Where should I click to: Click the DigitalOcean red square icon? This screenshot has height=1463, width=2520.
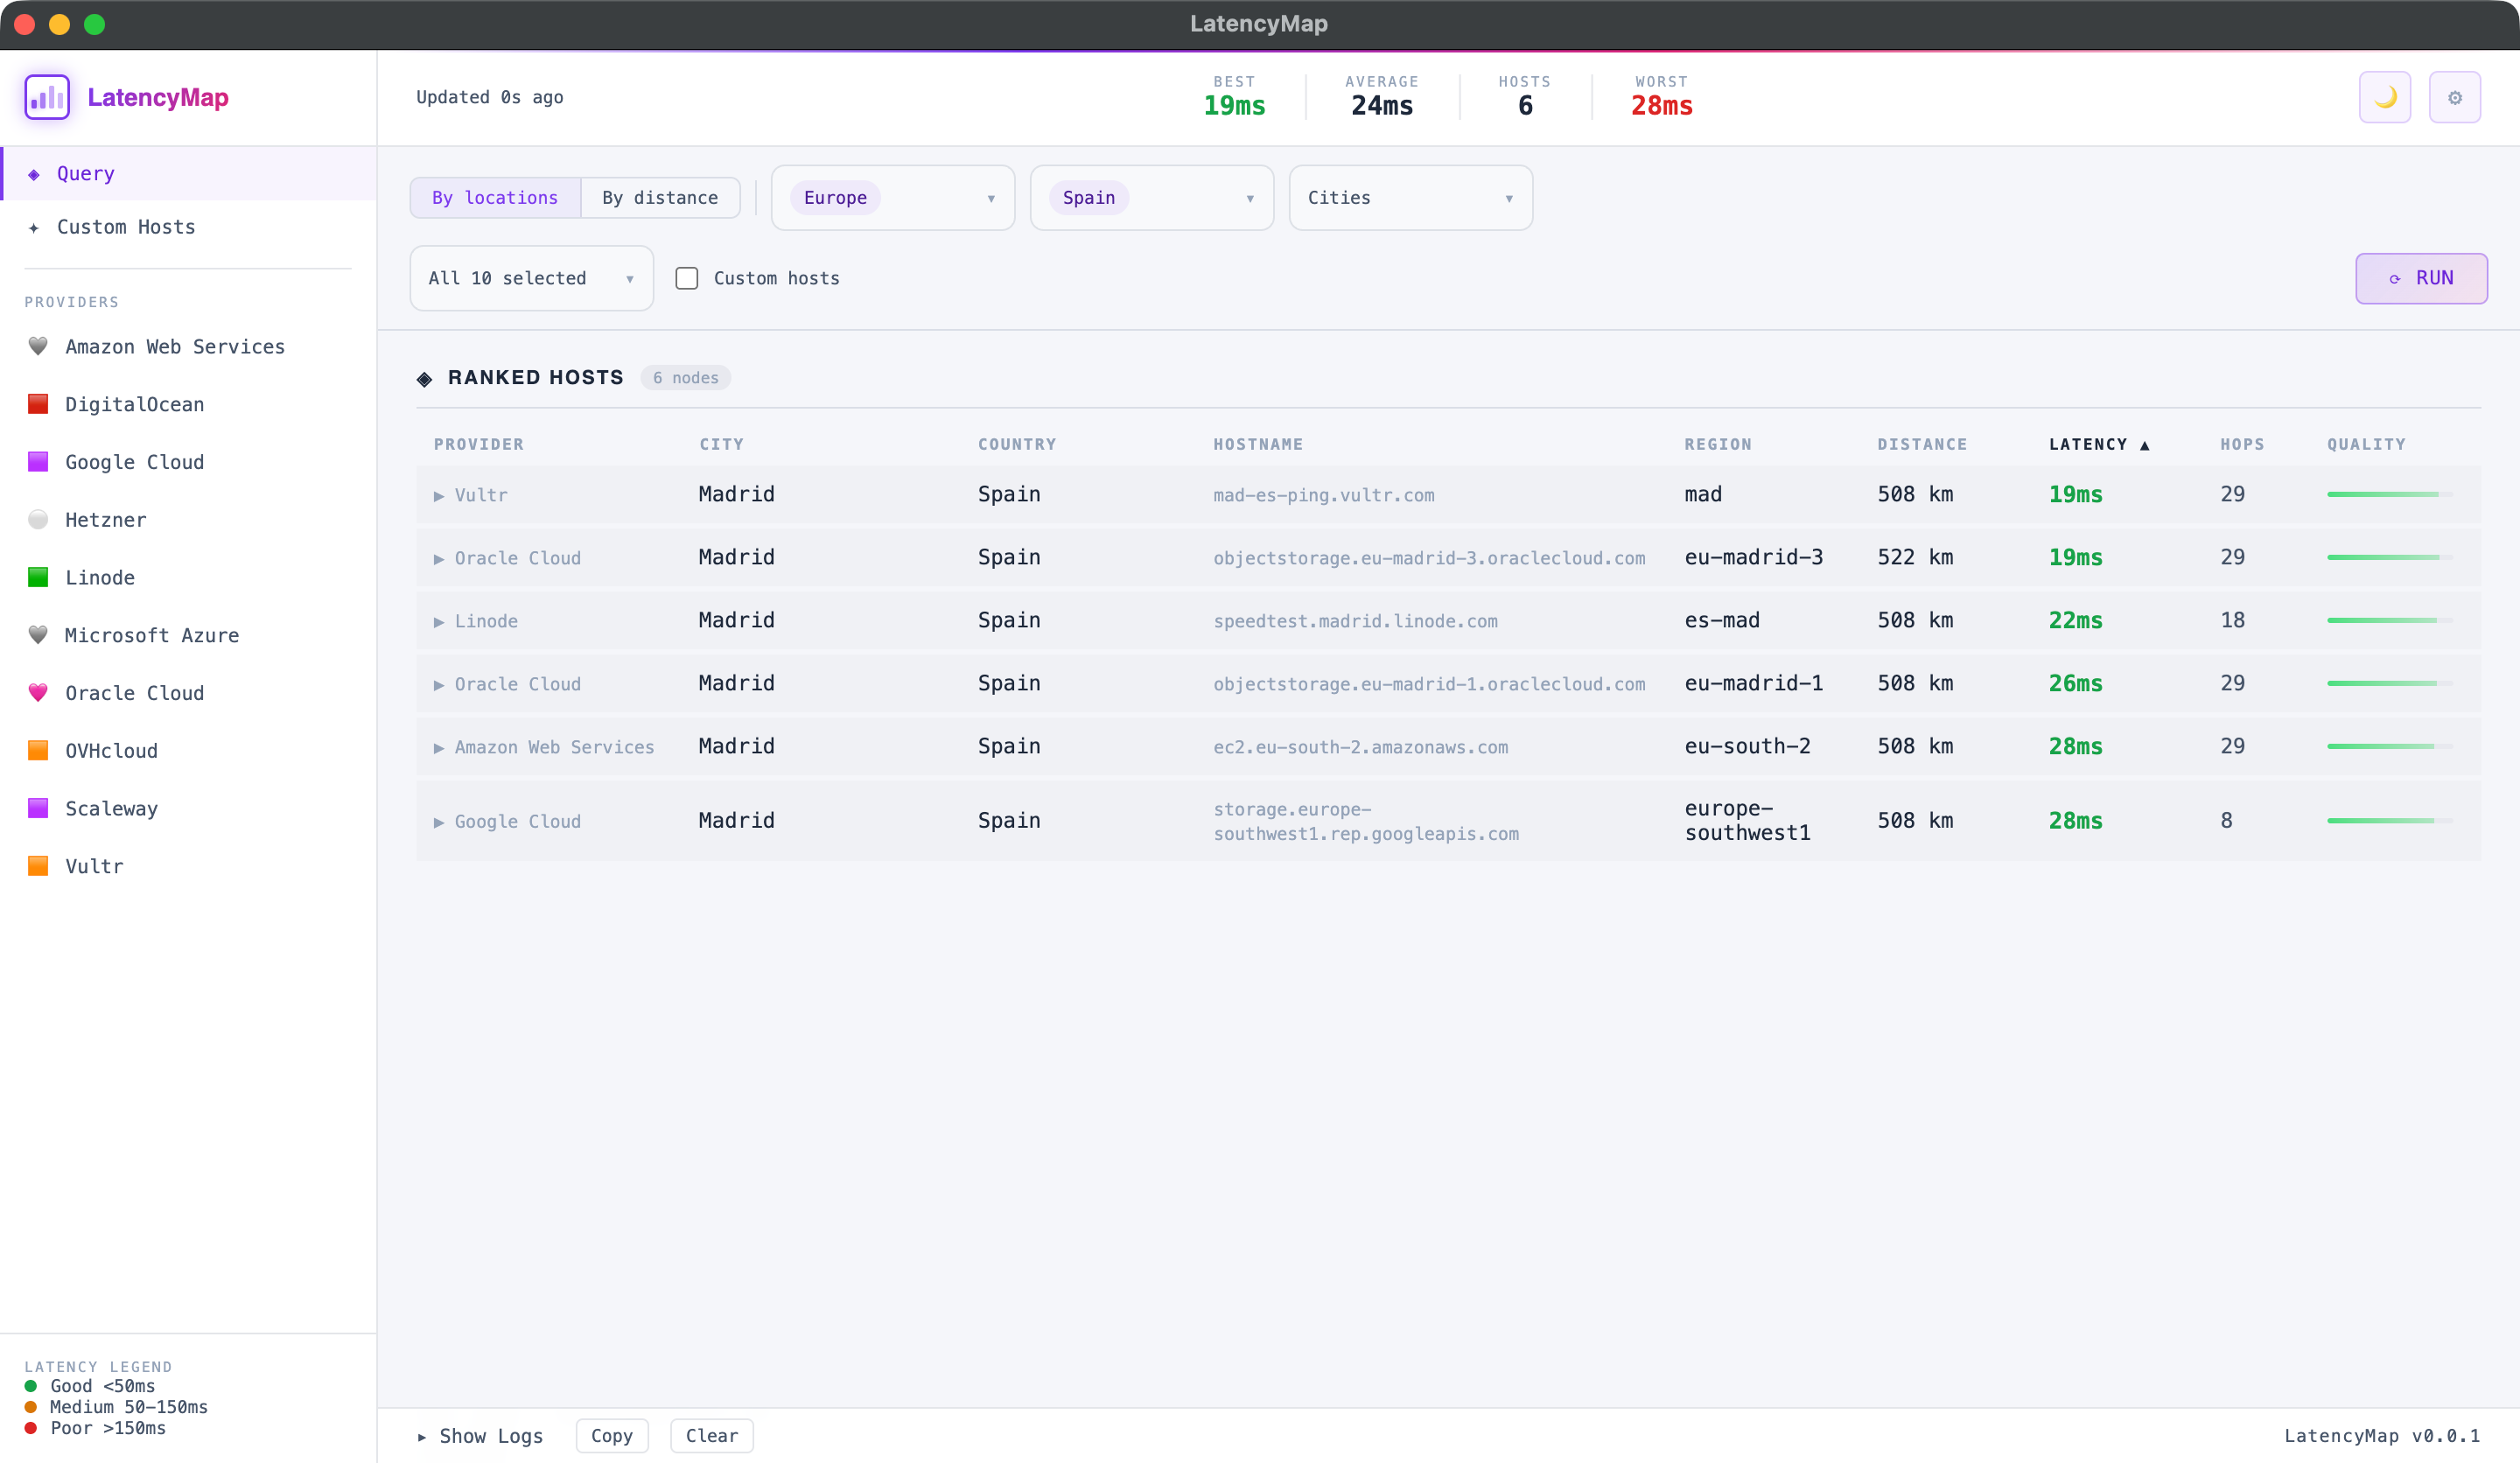point(38,404)
